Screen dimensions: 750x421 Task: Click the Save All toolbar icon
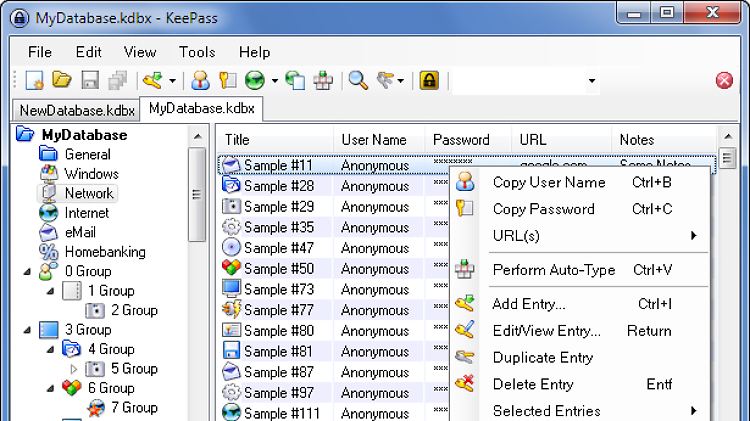click(118, 80)
